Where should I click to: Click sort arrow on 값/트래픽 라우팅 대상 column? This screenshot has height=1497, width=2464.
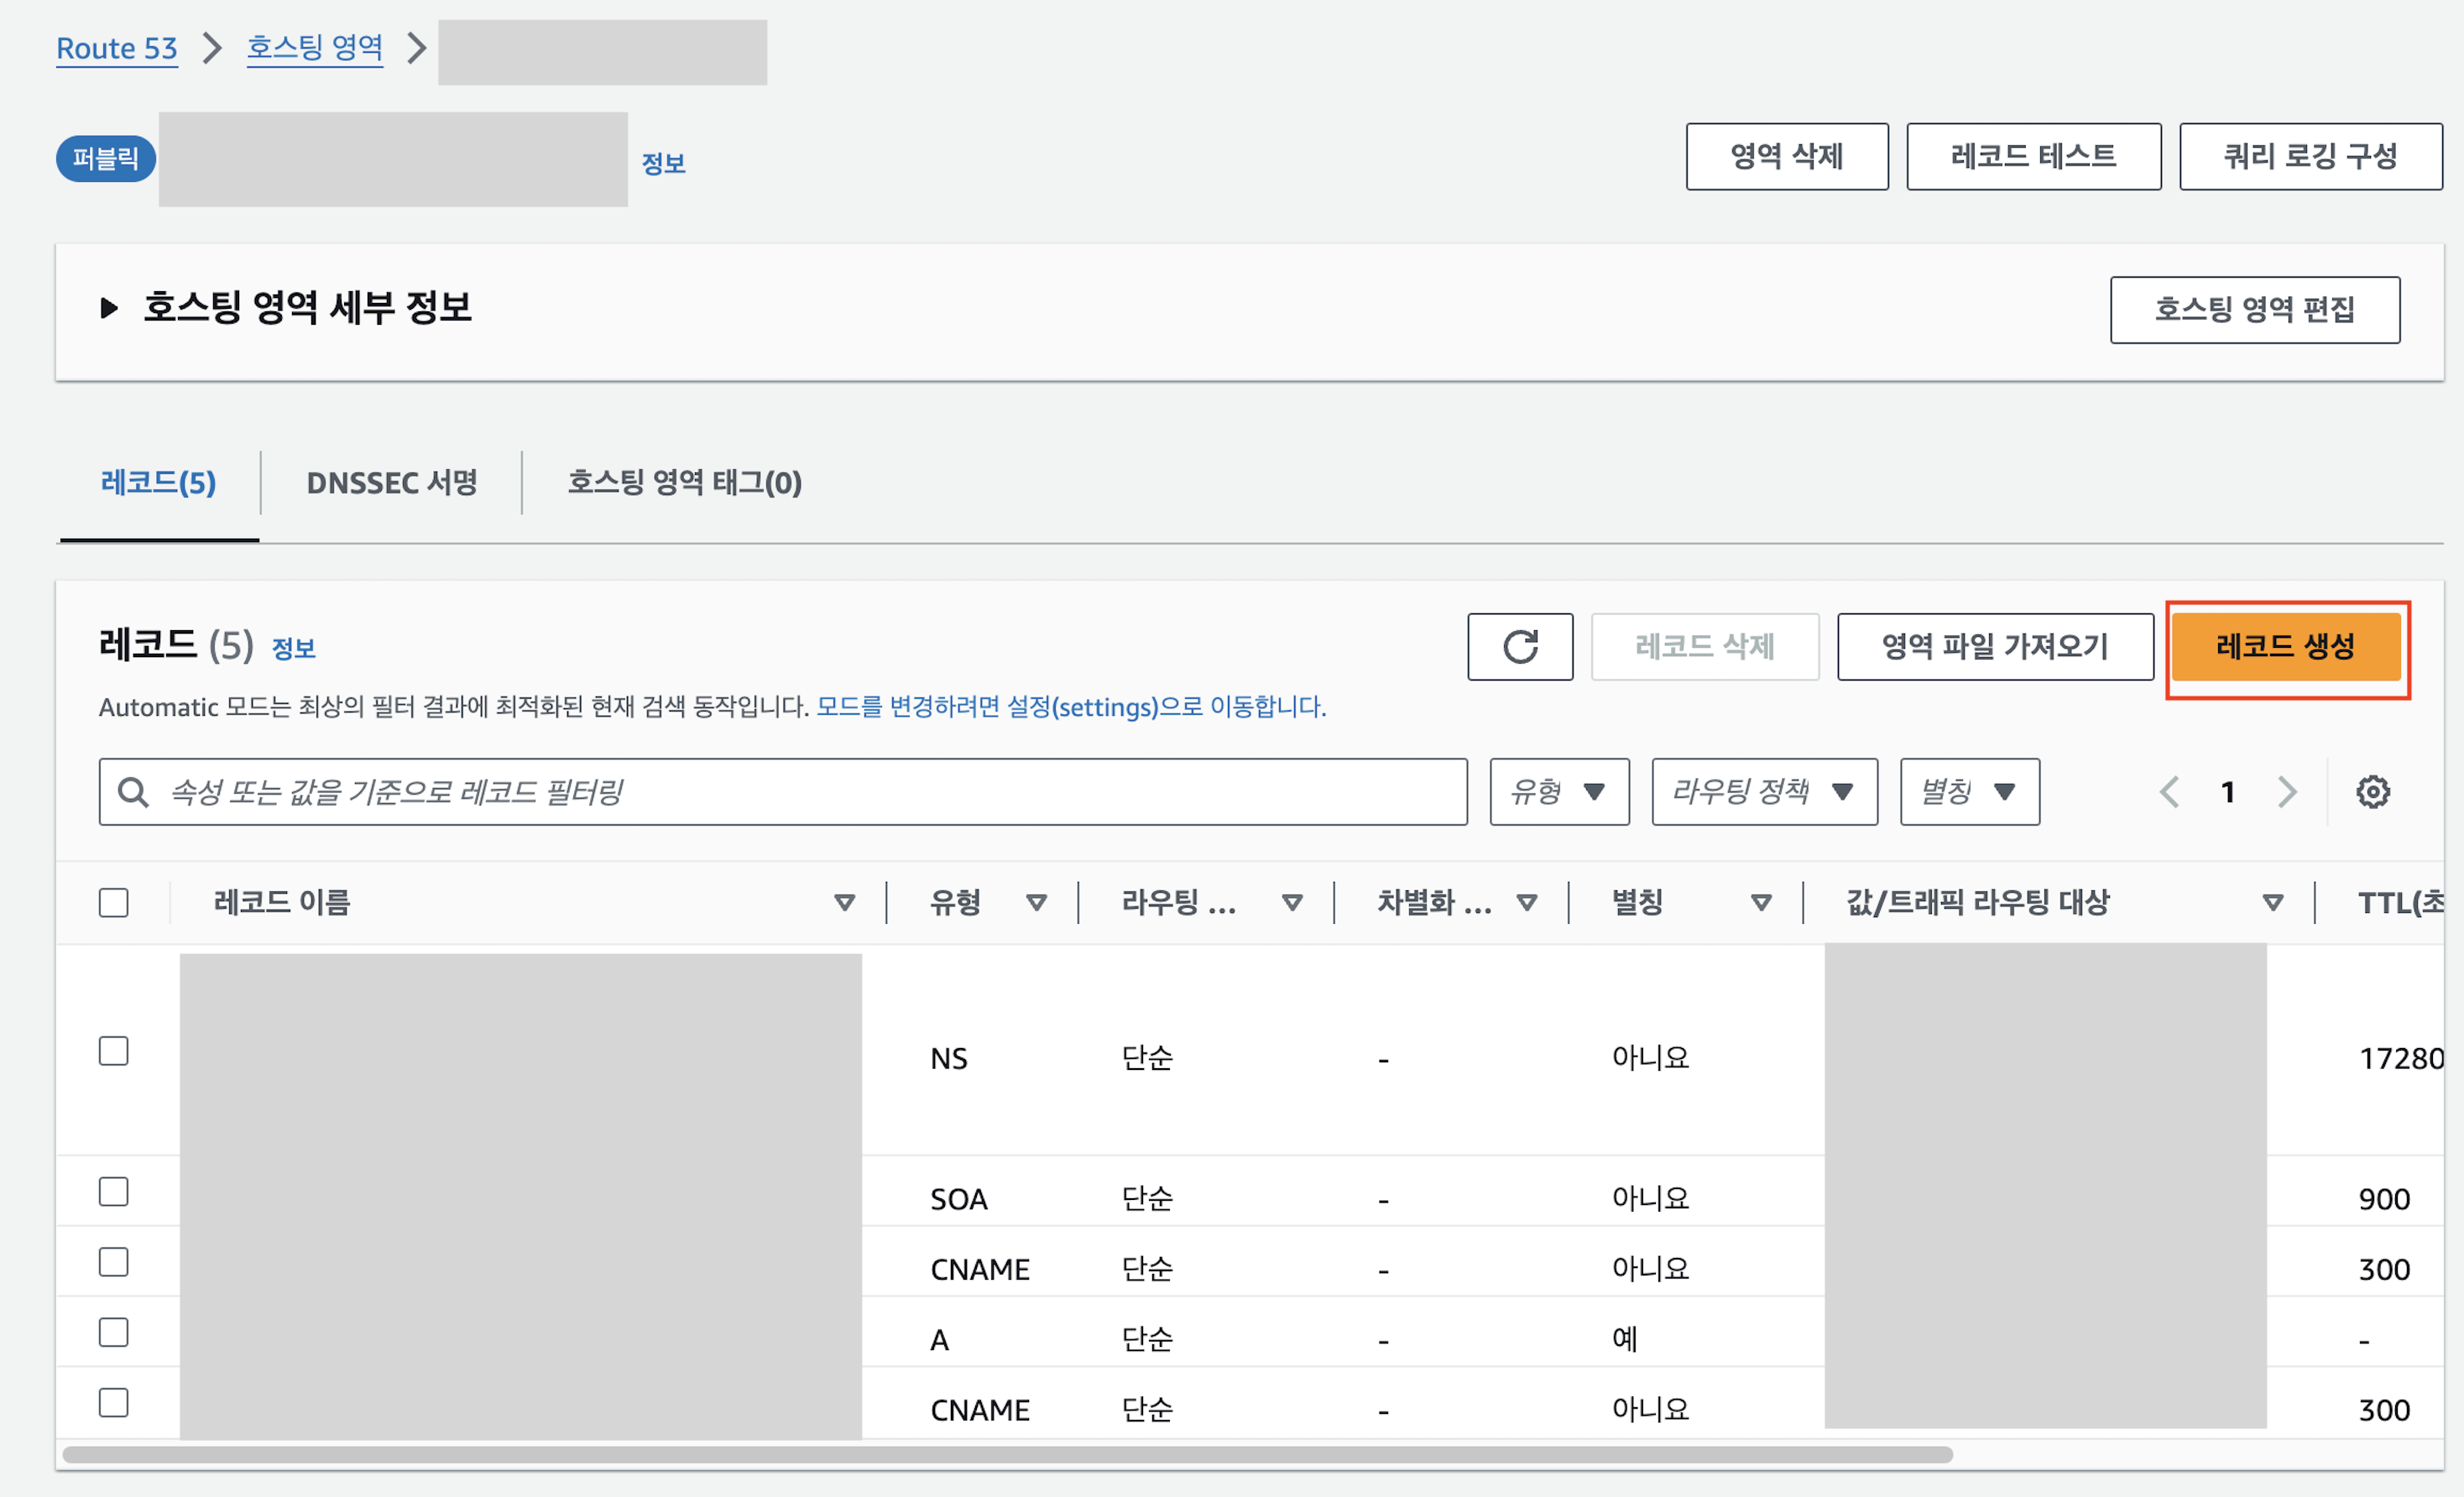2272,903
